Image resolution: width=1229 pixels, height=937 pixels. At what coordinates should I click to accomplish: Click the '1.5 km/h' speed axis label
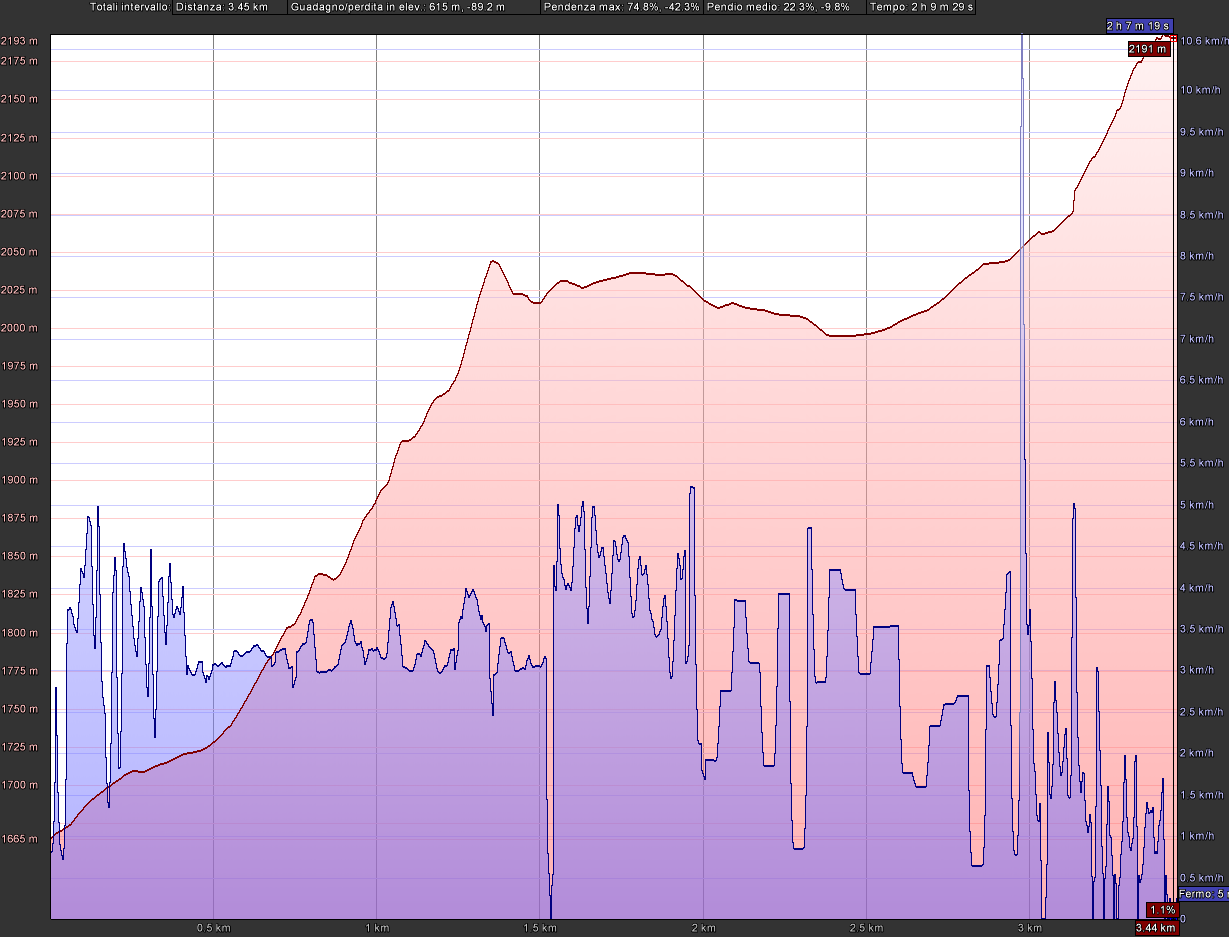point(1202,795)
